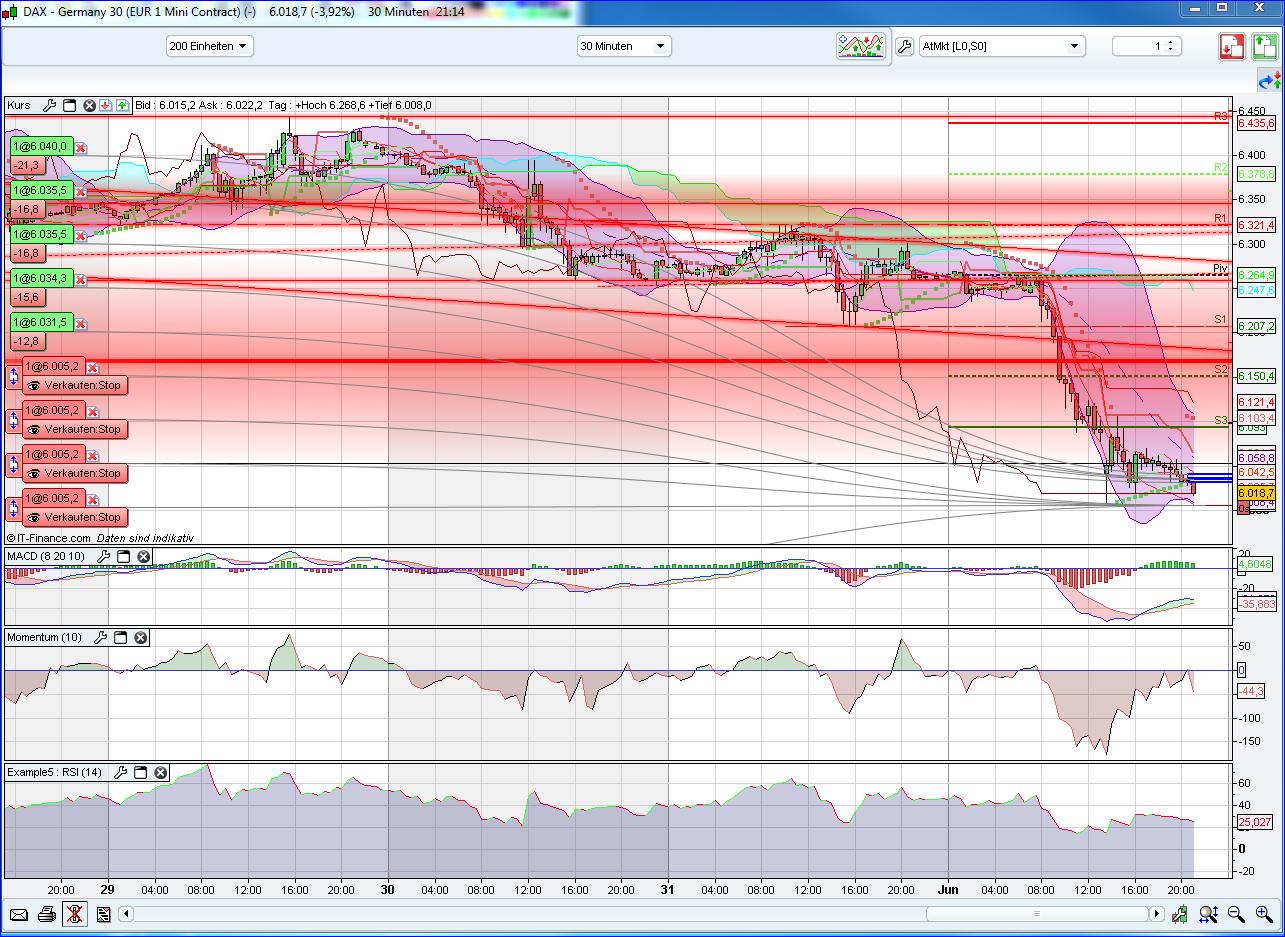The width and height of the screenshot is (1285, 937).
Task: Open the indicators and trading systems button
Action: (x=862, y=46)
